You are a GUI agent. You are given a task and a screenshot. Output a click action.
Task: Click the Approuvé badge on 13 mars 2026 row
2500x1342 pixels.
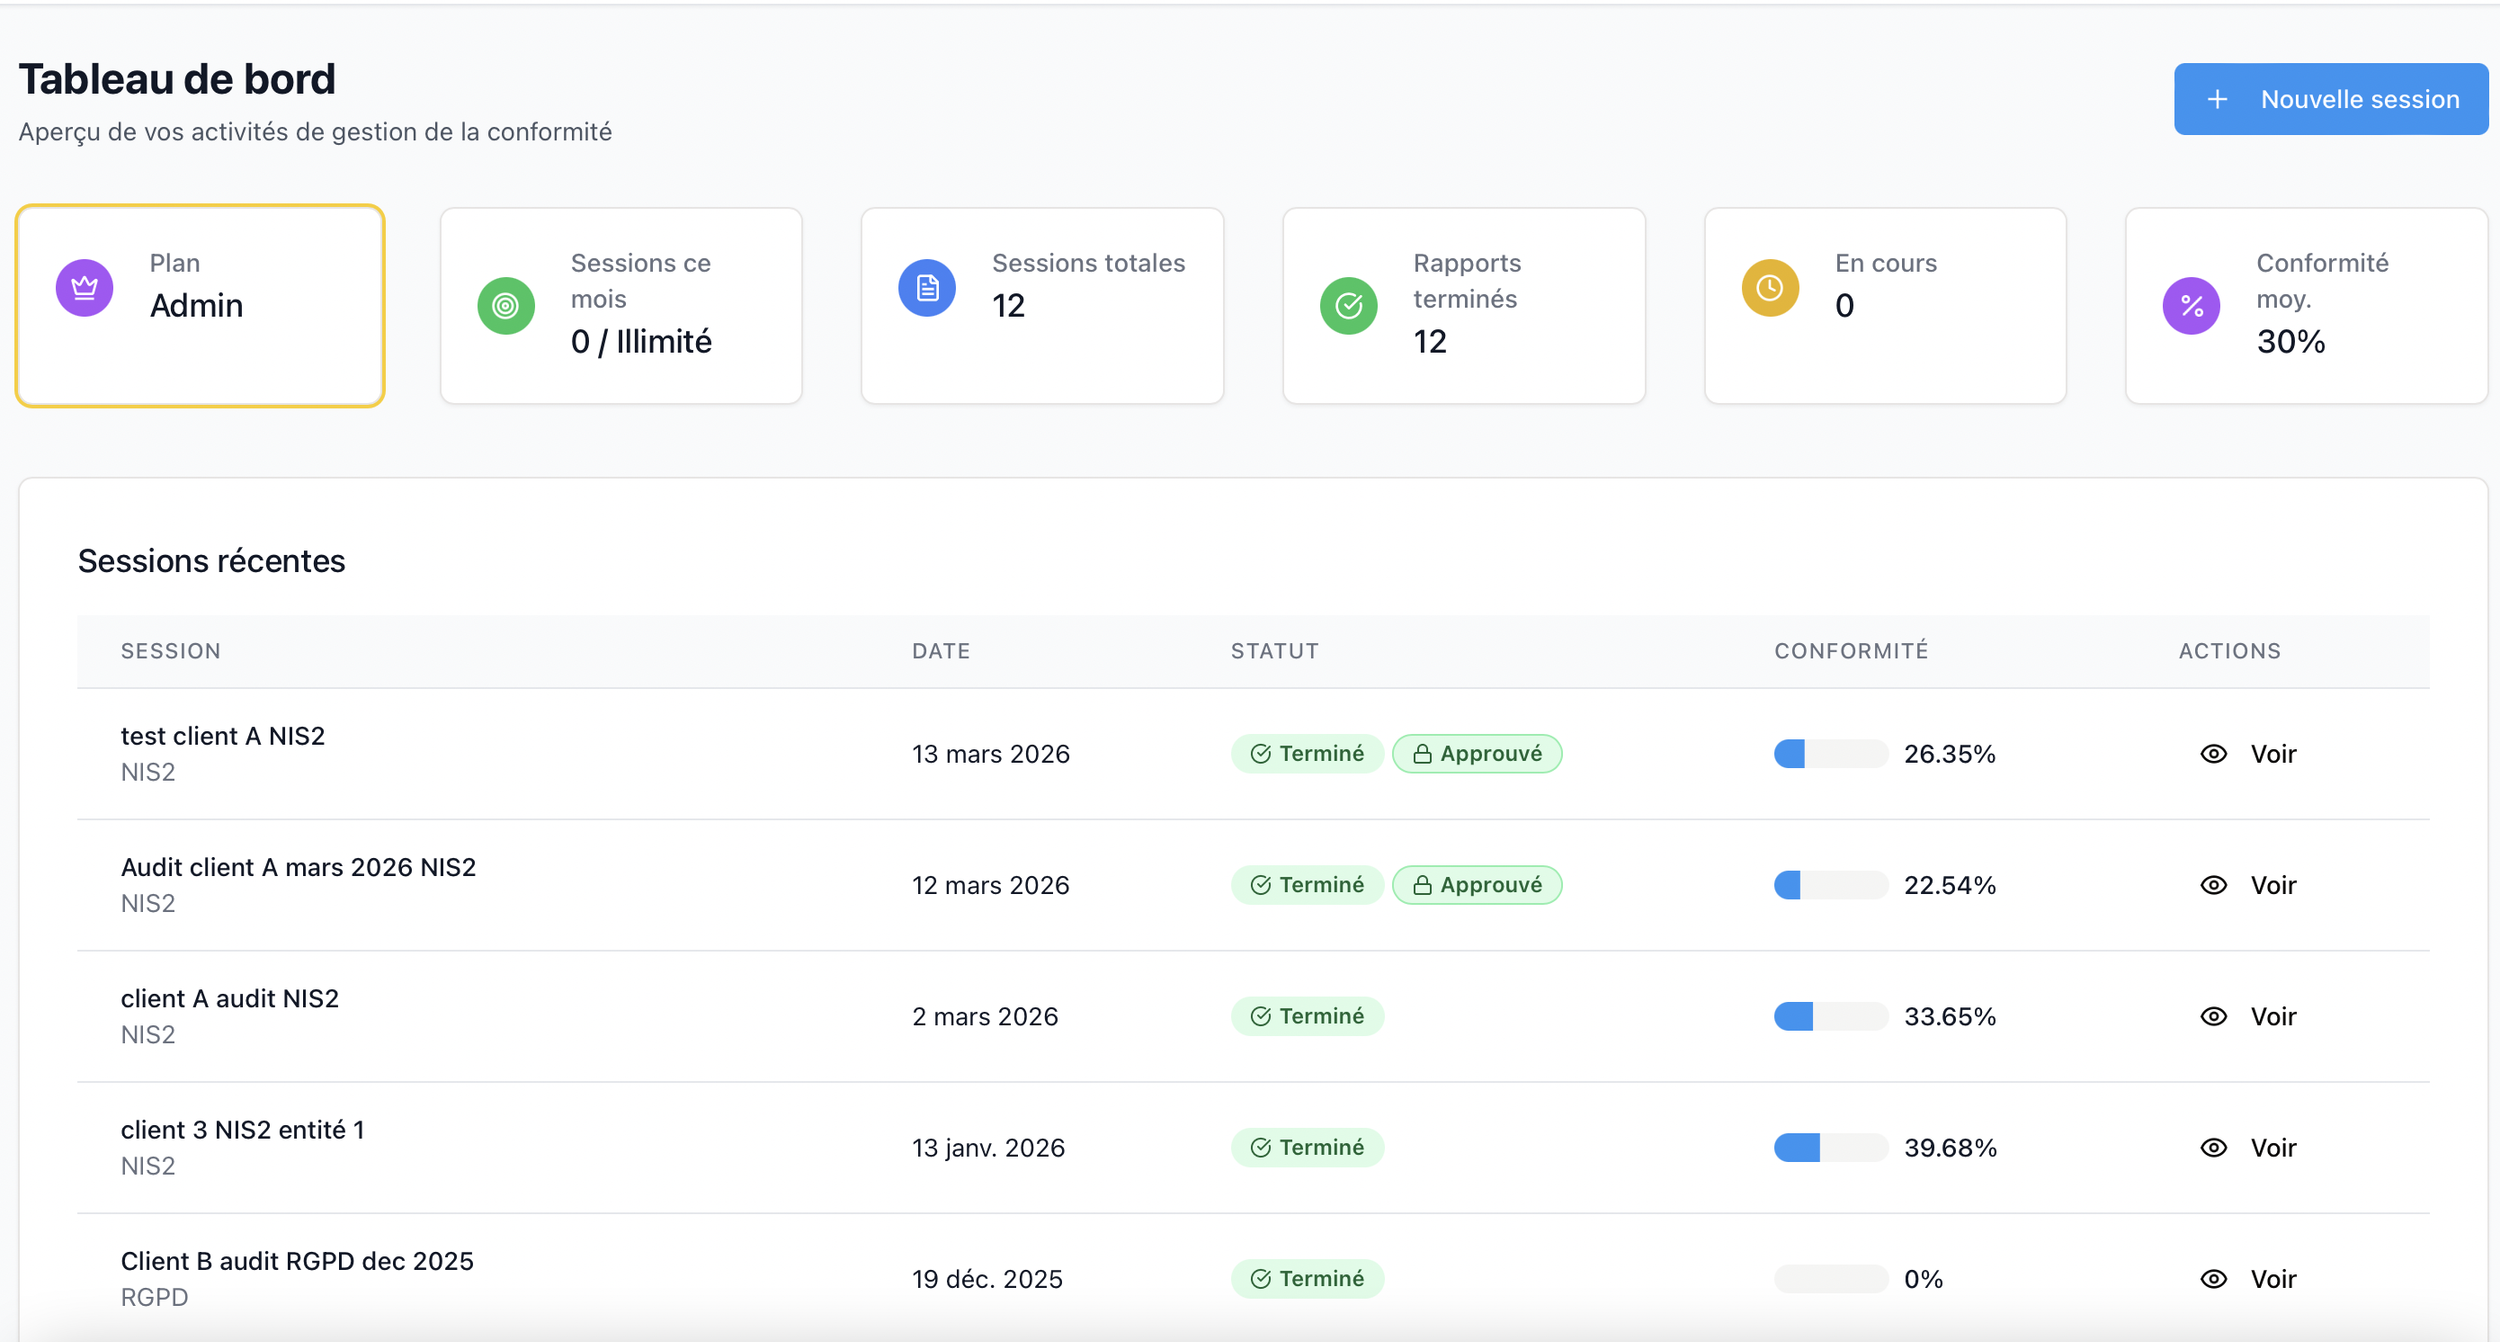click(1476, 754)
